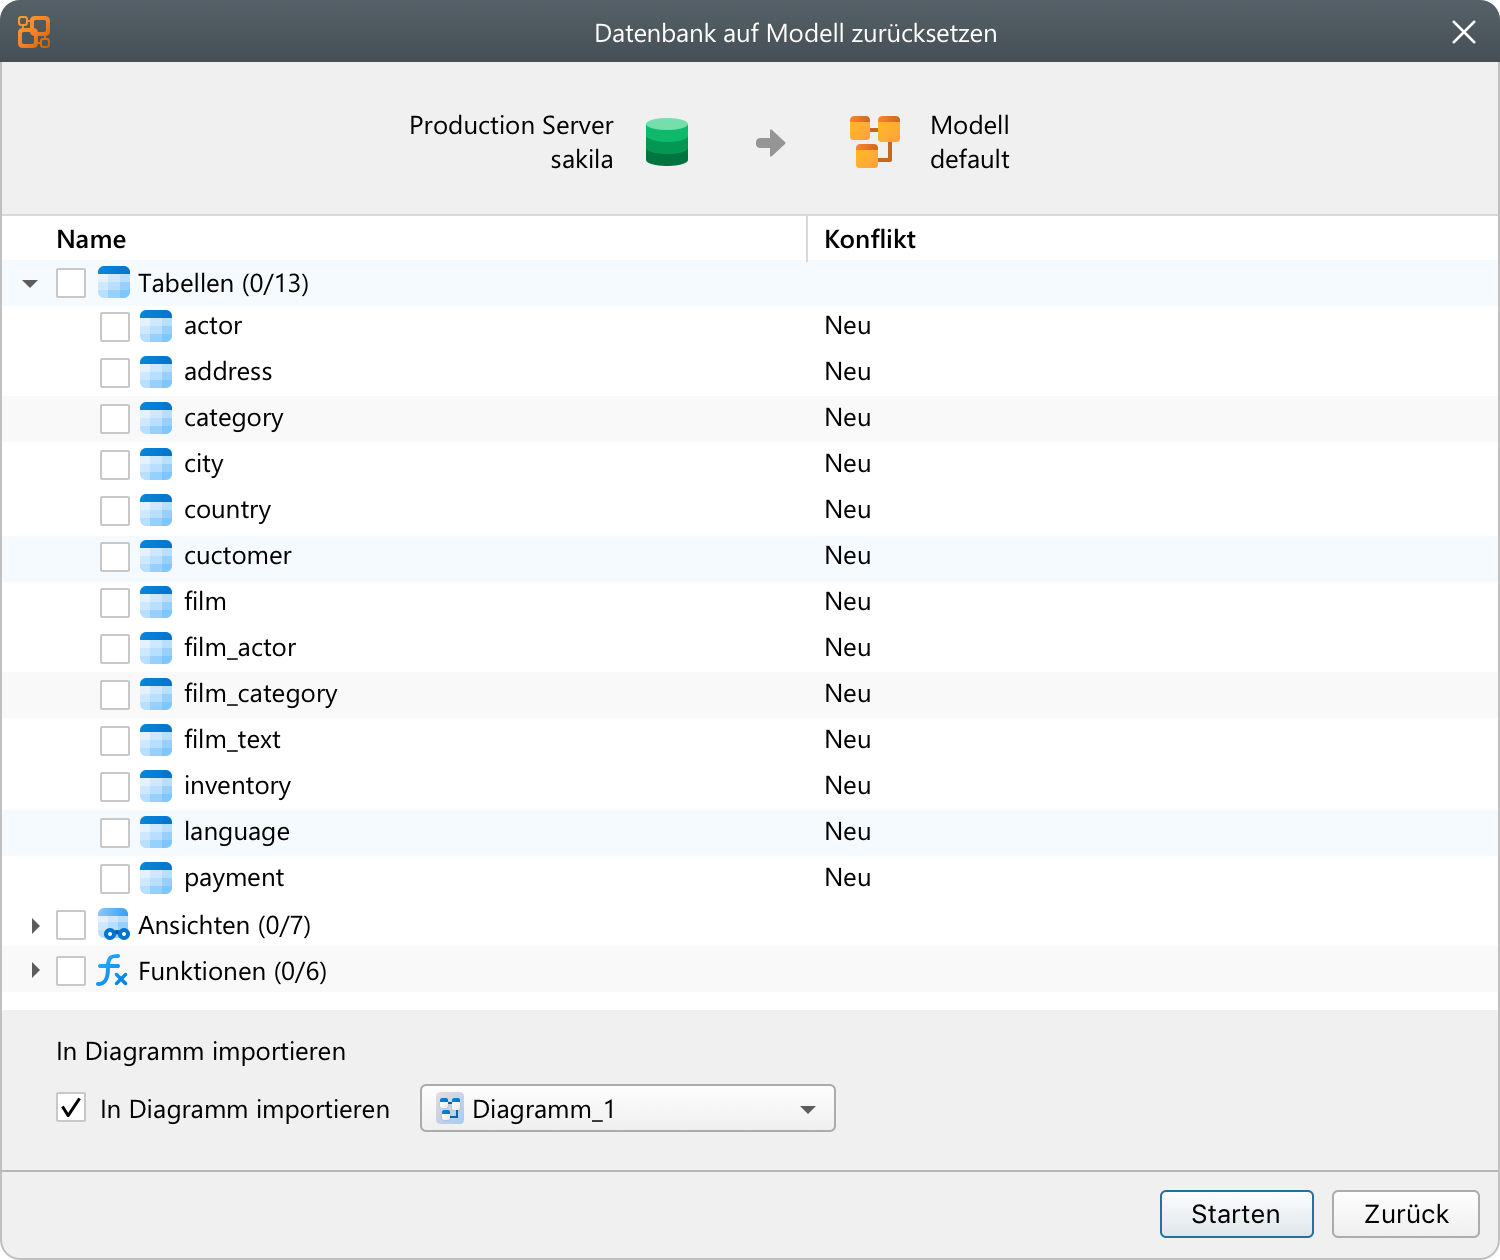This screenshot has width=1500, height=1260.
Task: Select the 'inventory' row label
Action: 237,786
